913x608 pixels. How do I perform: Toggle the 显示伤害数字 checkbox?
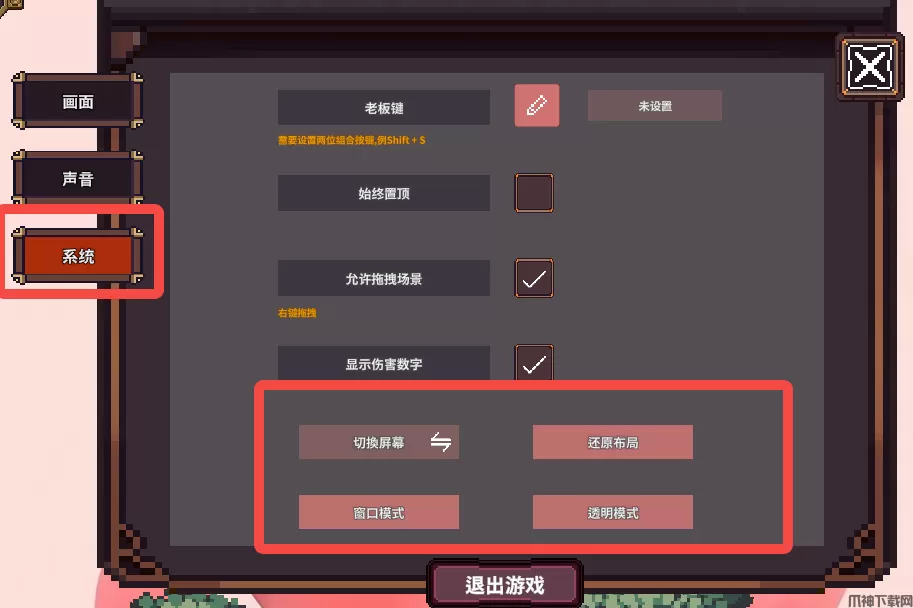tap(534, 363)
